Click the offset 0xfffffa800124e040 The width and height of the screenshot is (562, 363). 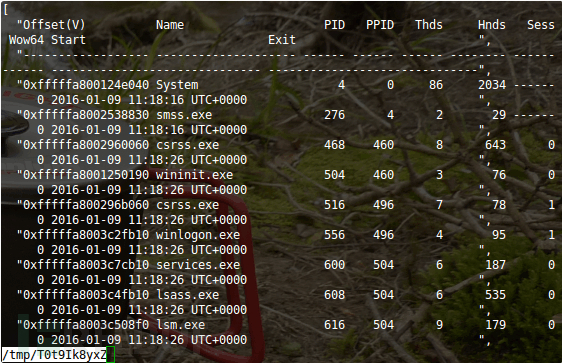86,85
